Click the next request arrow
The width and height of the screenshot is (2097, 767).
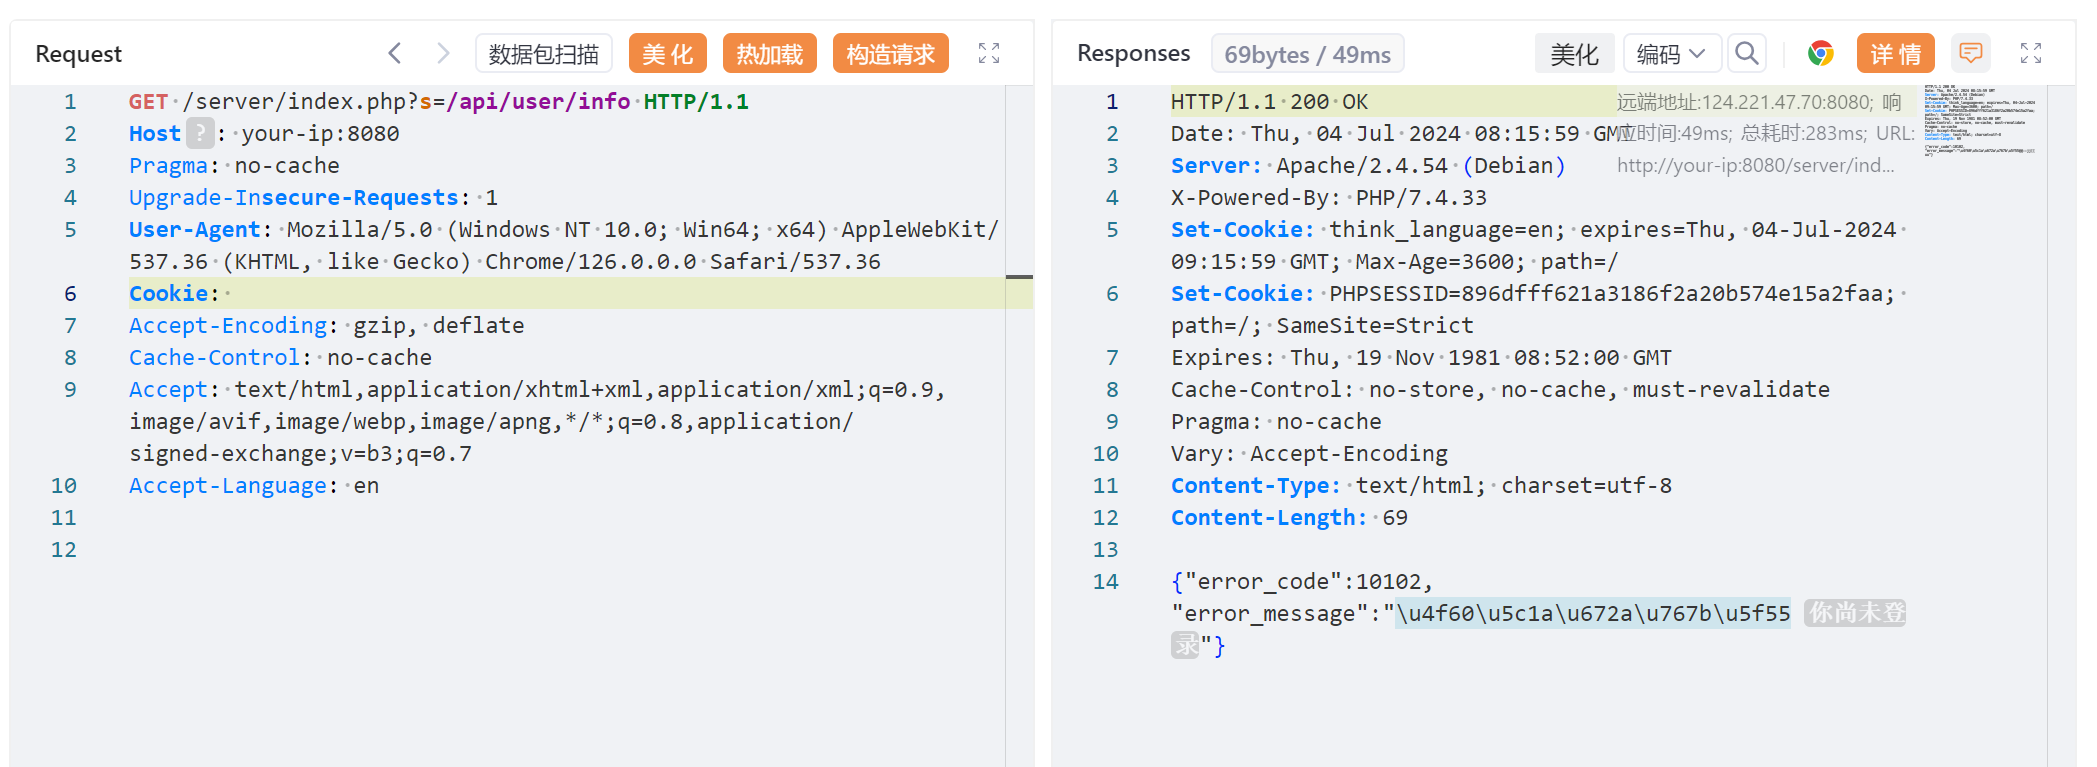(443, 53)
